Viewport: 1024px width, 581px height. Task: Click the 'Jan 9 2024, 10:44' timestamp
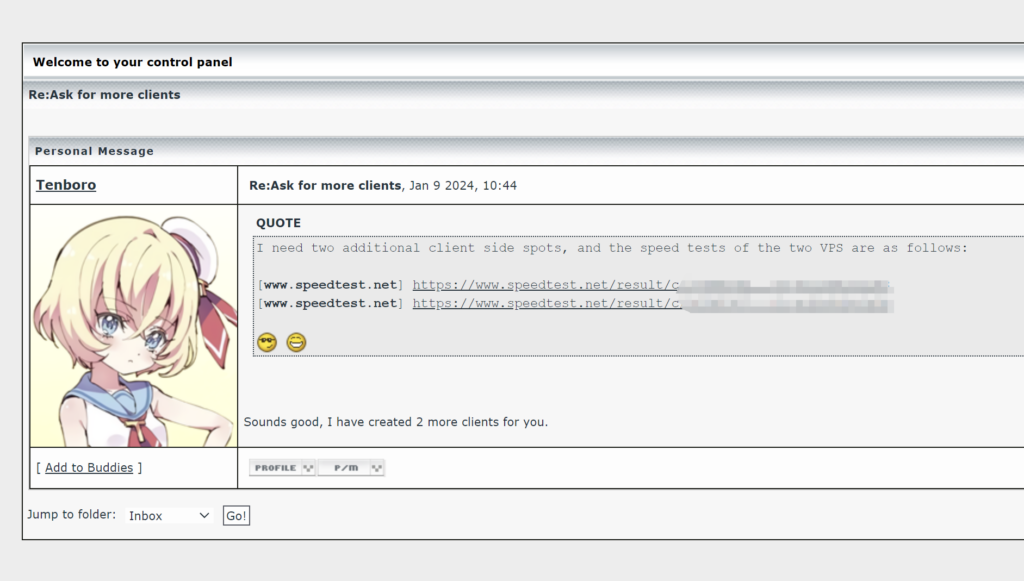pyautogui.click(x=463, y=186)
